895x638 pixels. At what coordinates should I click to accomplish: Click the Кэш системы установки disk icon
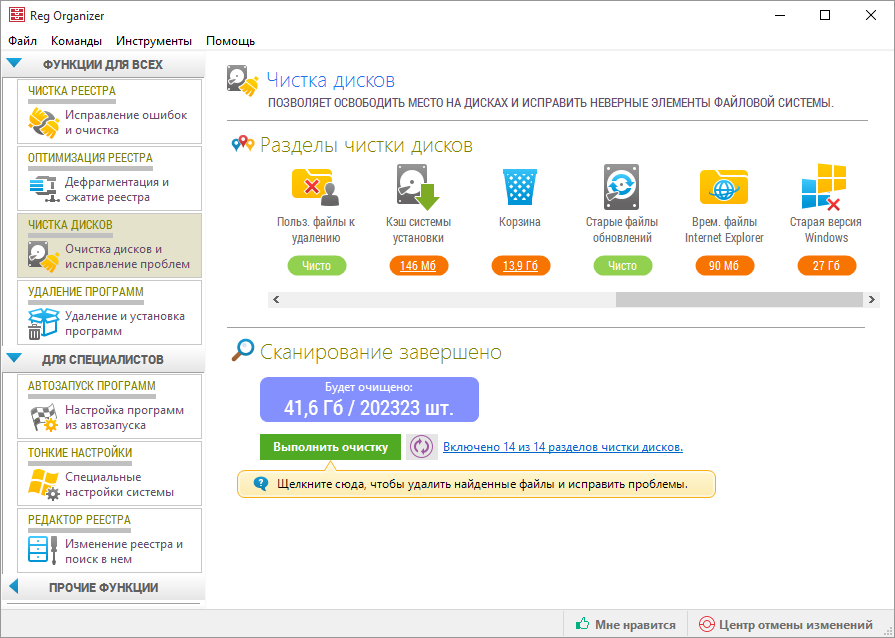pos(418,187)
